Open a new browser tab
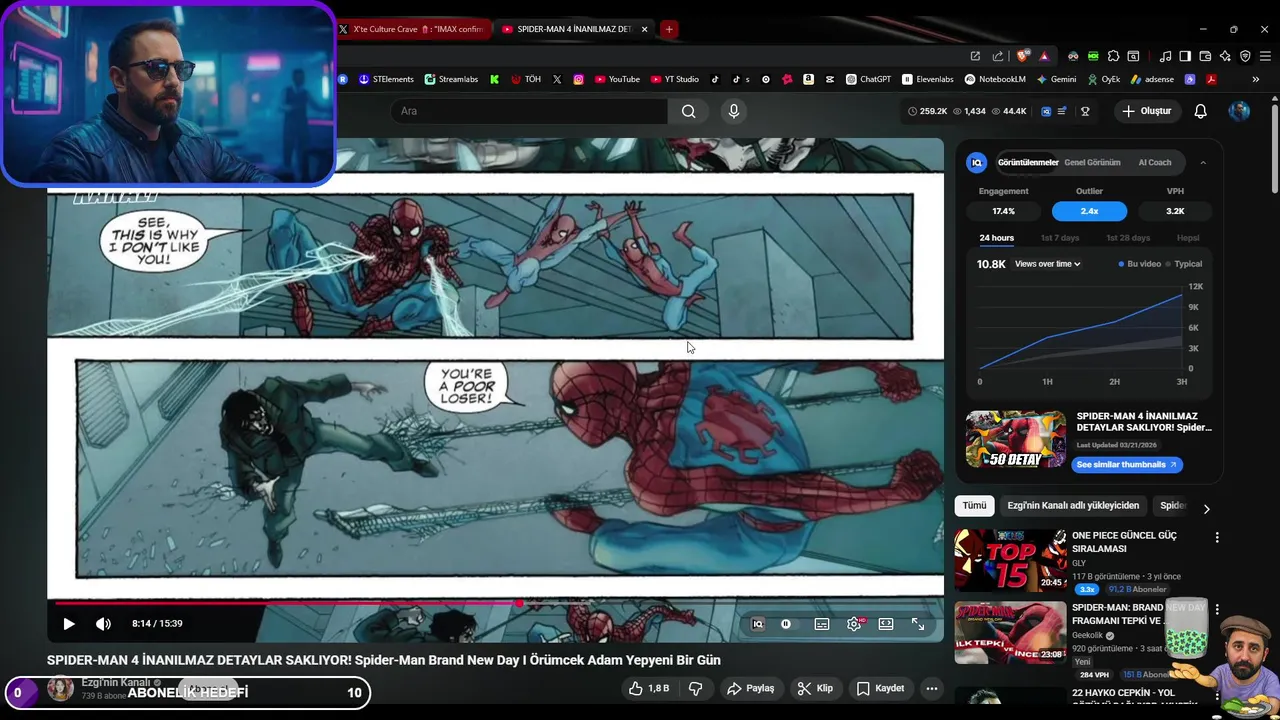 669,29
